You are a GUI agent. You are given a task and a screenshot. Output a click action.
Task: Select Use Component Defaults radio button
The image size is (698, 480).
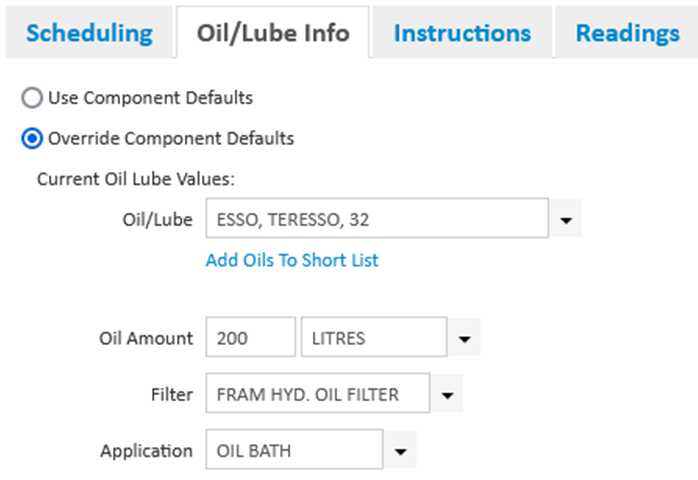[33, 98]
